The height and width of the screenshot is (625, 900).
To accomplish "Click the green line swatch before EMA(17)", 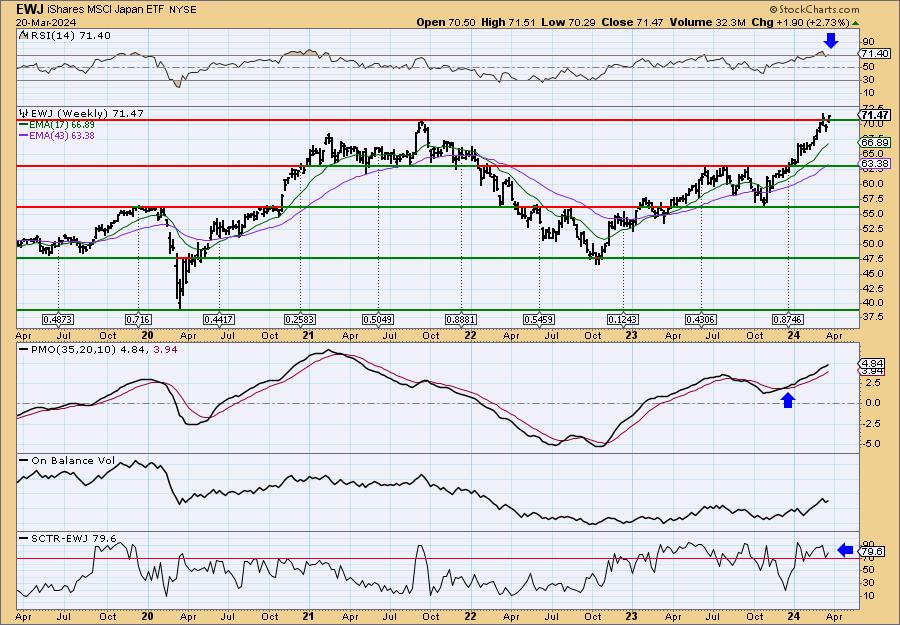I will pos(23,125).
